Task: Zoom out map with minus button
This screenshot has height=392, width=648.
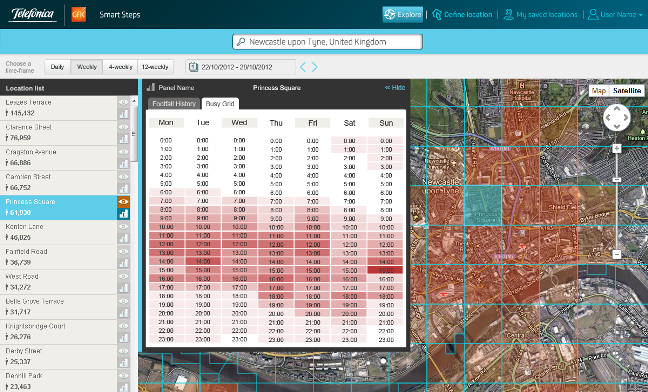Action: (x=617, y=254)
